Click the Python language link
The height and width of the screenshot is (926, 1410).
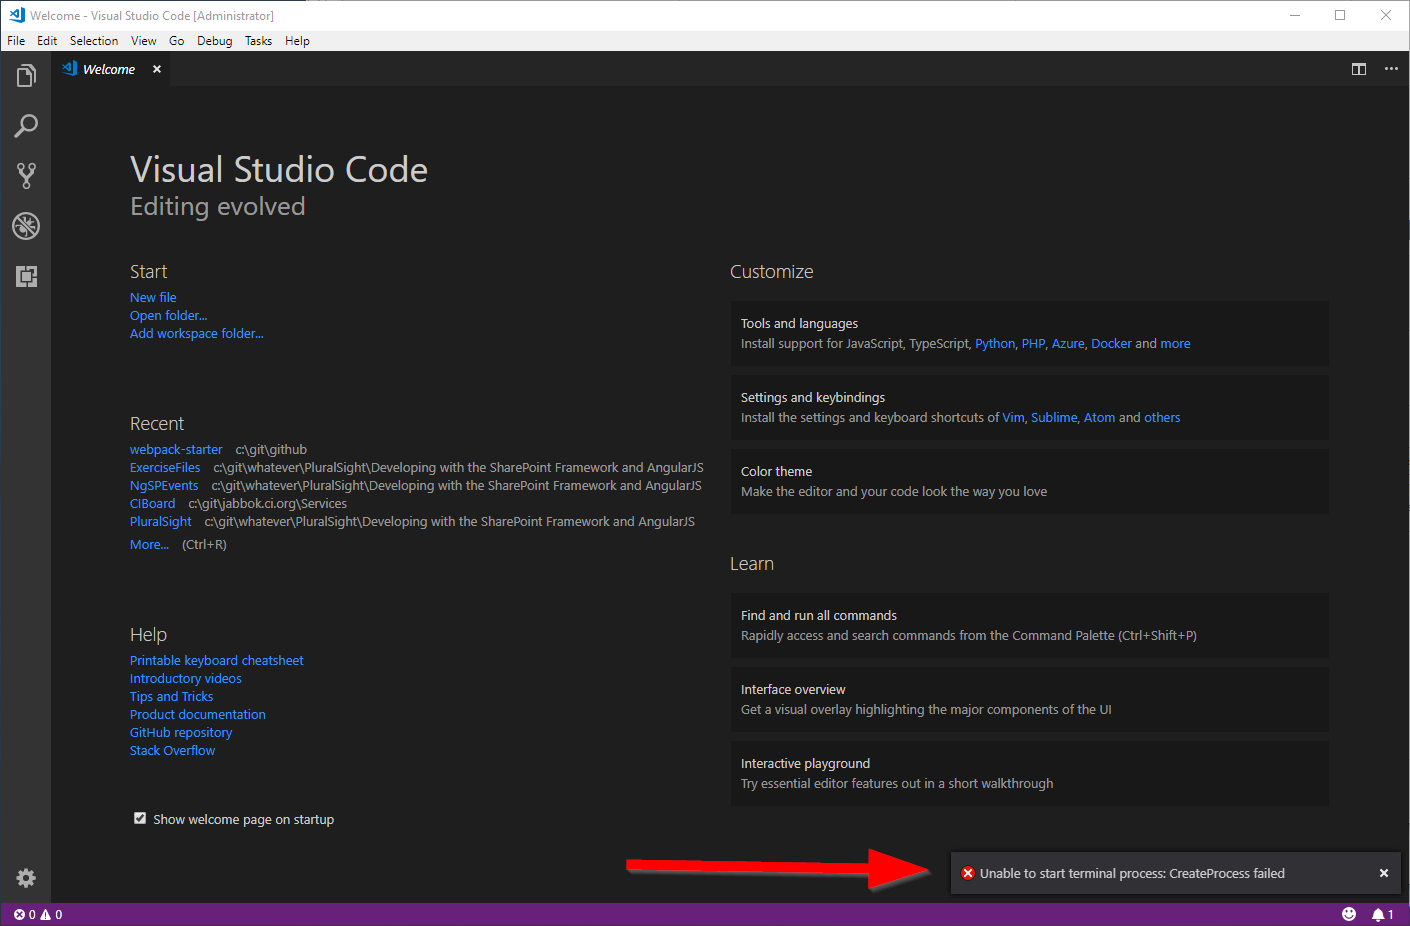tap(995, 343)
